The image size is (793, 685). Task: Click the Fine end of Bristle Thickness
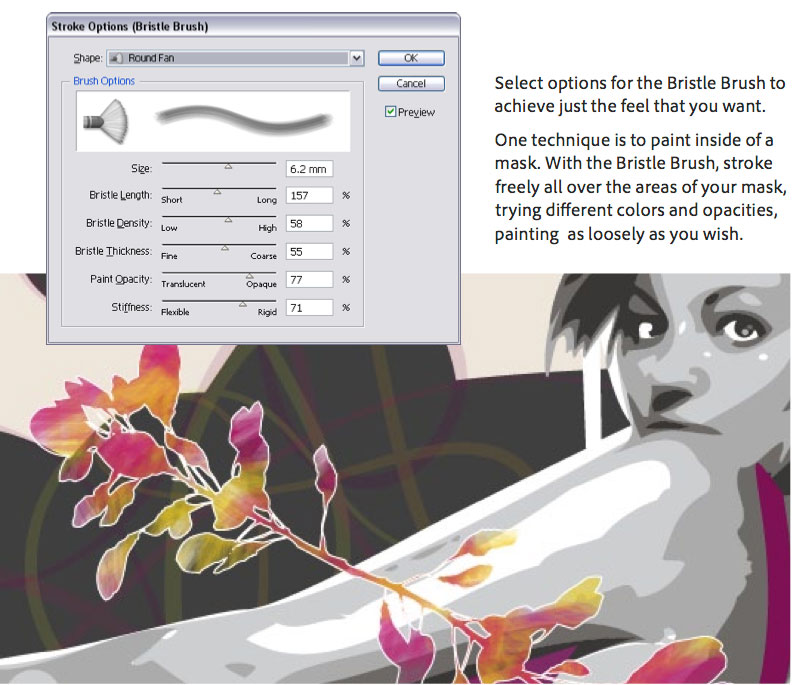click(x=169, y=256)
